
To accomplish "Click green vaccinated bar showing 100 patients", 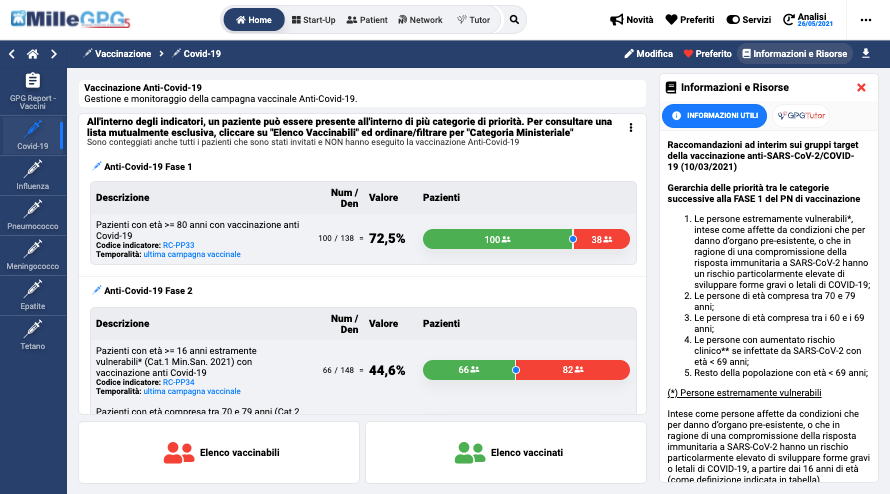I will 497,239.
